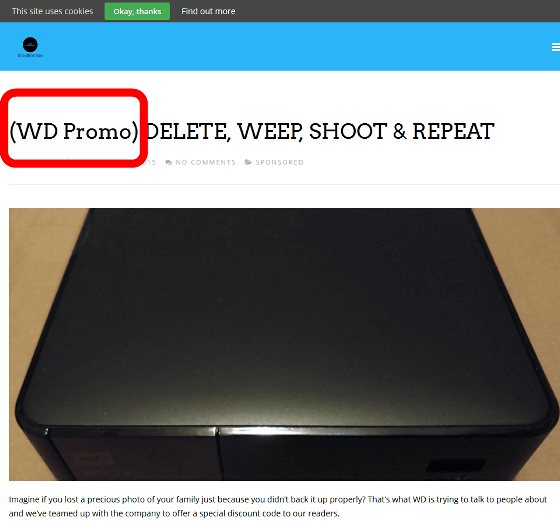
Task: Click the WD logo on the drive
Action: (x=94, y=460)
